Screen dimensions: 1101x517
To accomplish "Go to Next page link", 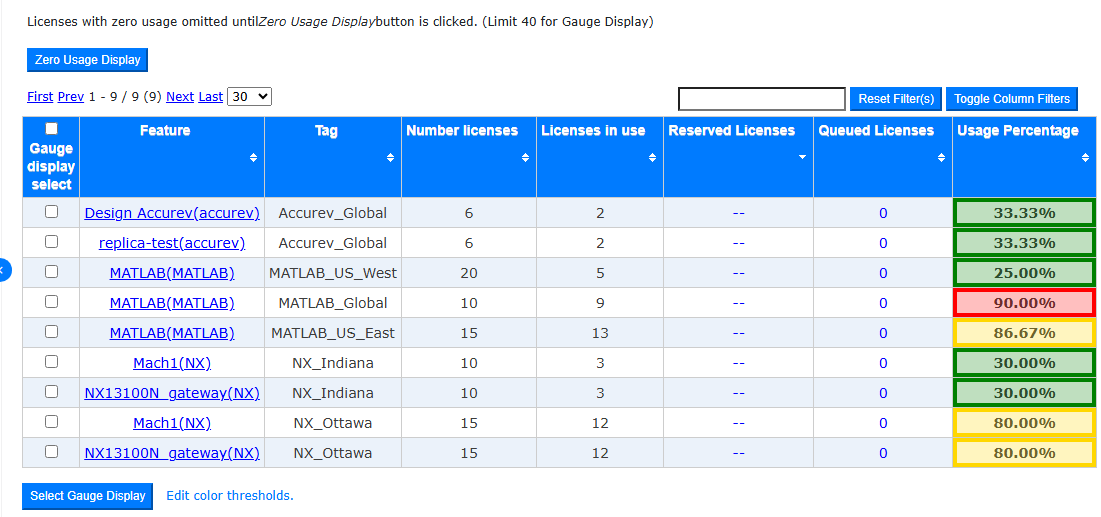I will [x=180, y=97].
